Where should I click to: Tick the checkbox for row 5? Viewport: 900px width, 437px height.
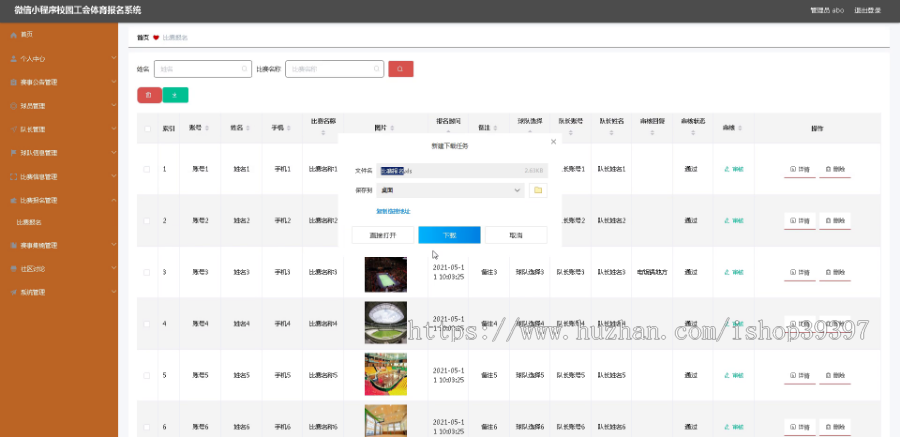pyautogui.click(x=147, y=376)
